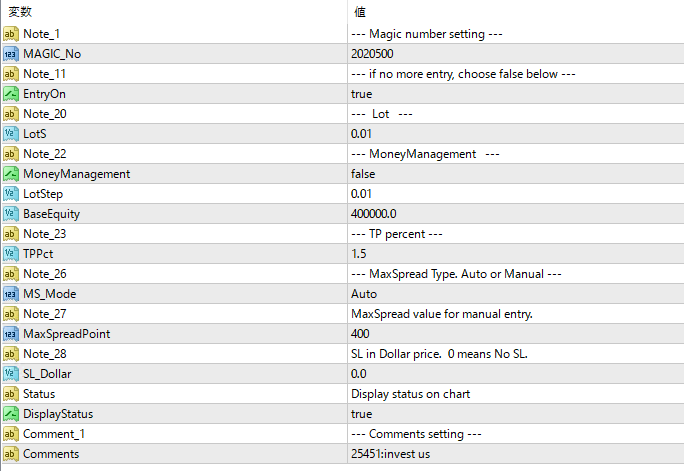Select the LotStep variable name
The height and width of the screenshot is (471, 684).
46,193
